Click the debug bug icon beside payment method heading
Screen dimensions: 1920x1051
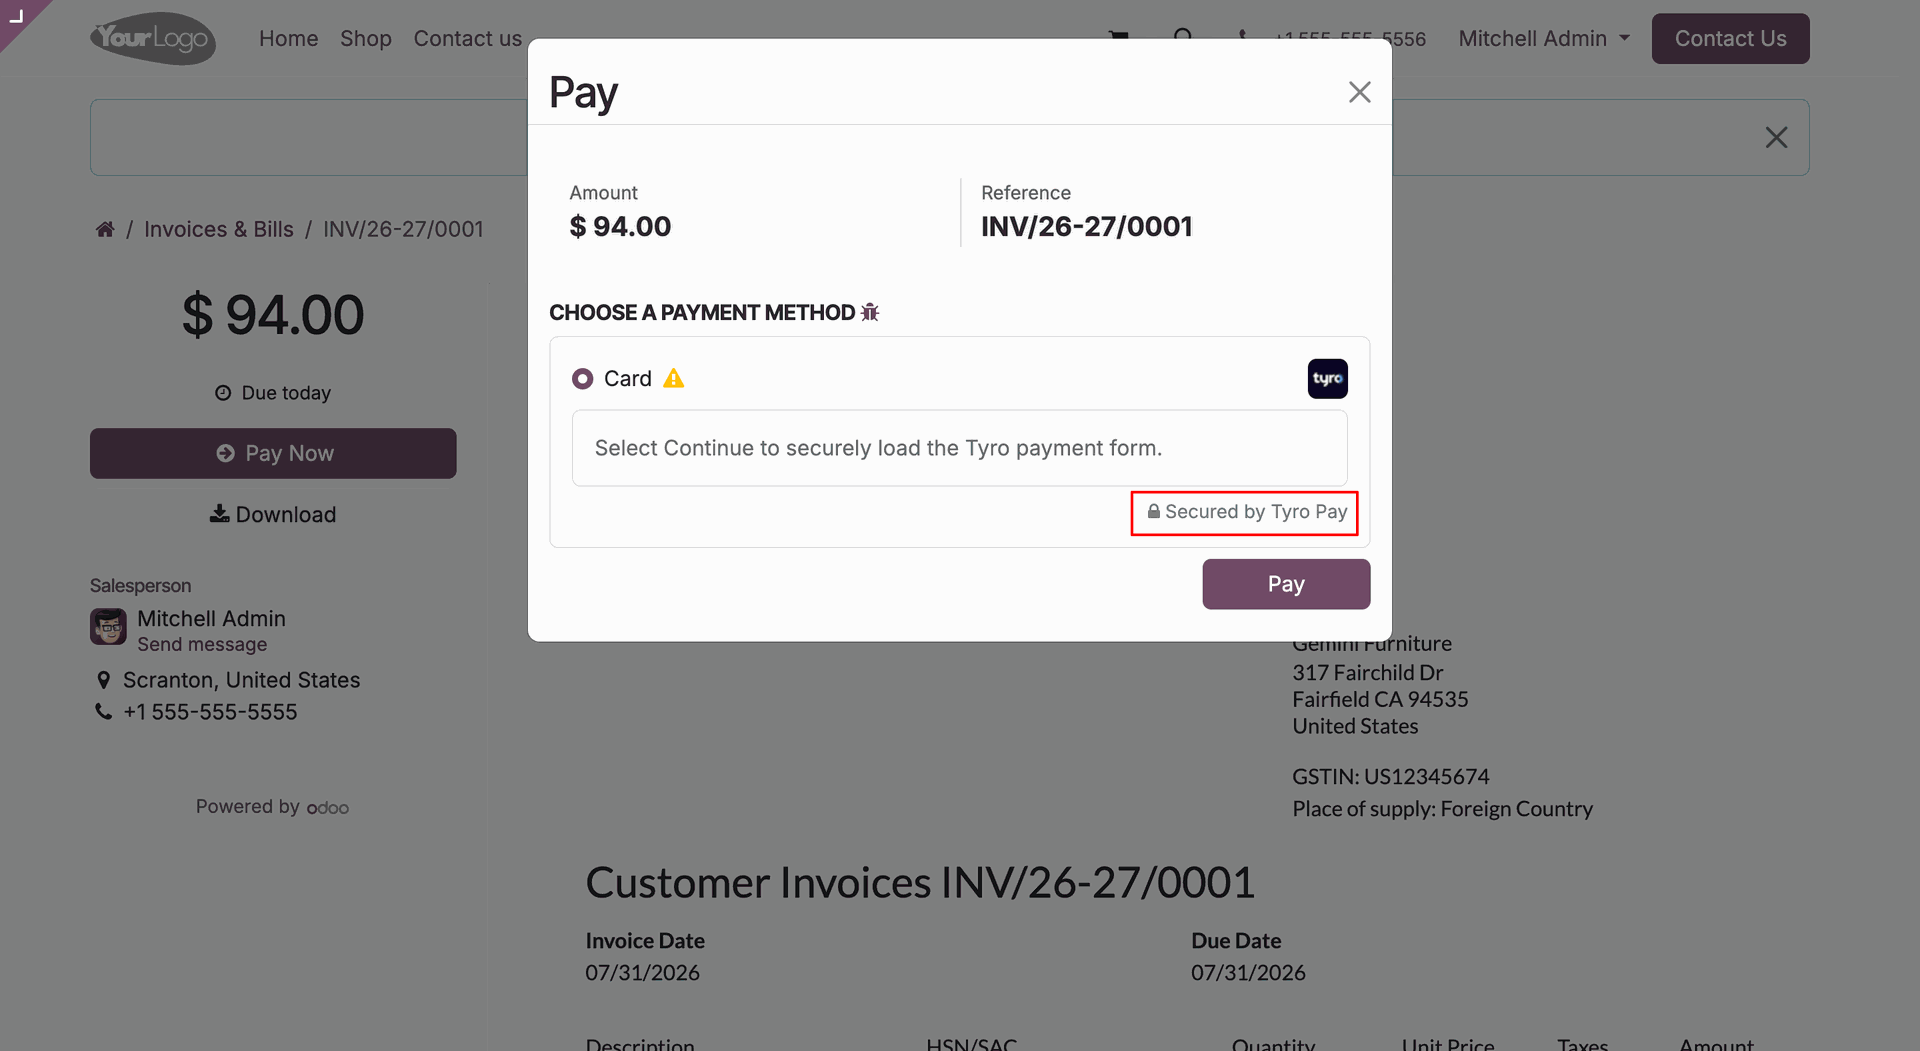(x=870, y=313)
